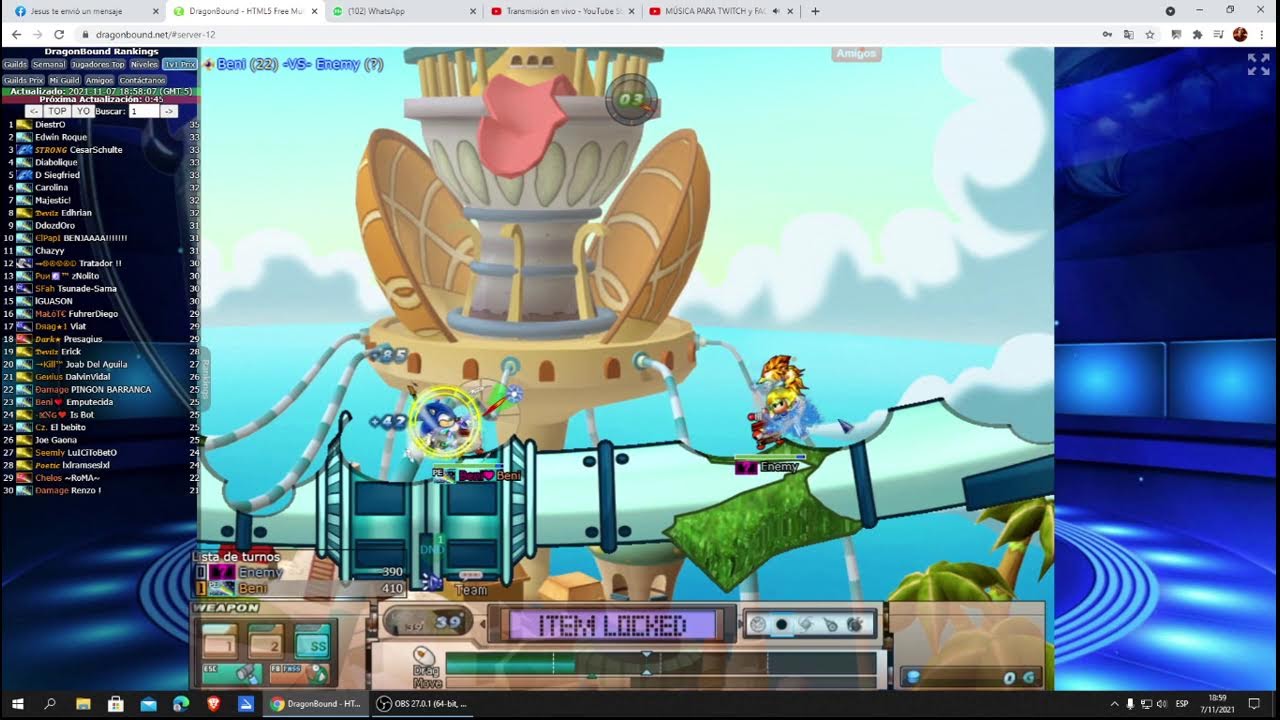The image size is (1280, 720).
Task: Select the bomb item icon
Action: coord(855,625)
